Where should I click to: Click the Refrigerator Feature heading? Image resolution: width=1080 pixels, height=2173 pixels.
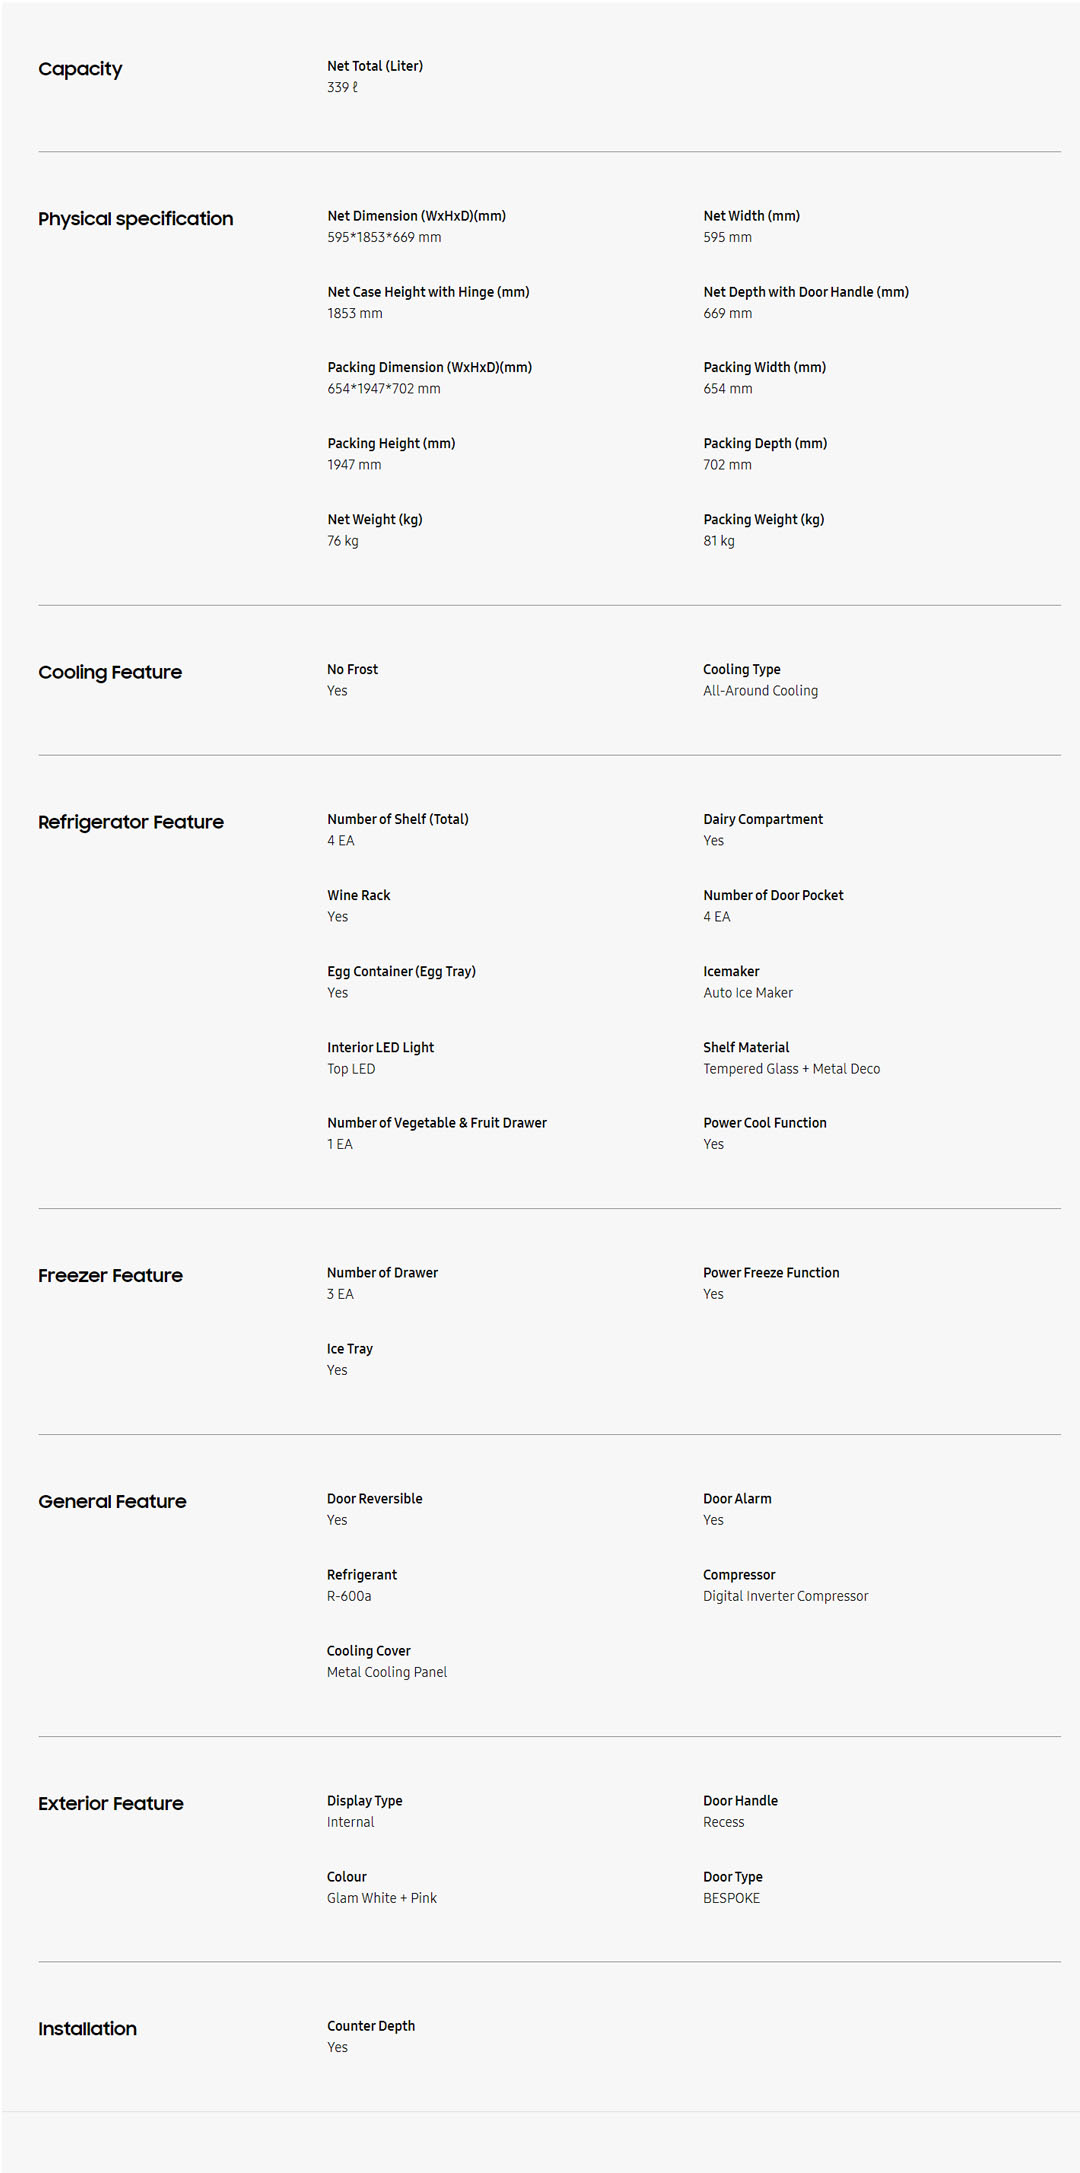click(131, 822)
